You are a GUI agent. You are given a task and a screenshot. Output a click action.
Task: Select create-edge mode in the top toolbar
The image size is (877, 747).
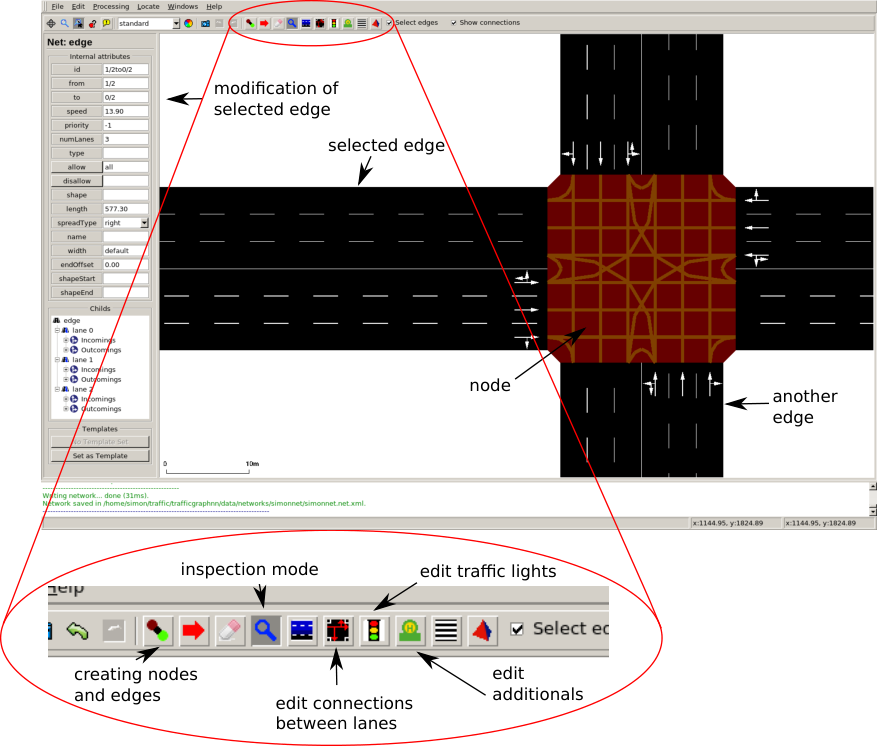pyautogui.click(x=250, y=23)
